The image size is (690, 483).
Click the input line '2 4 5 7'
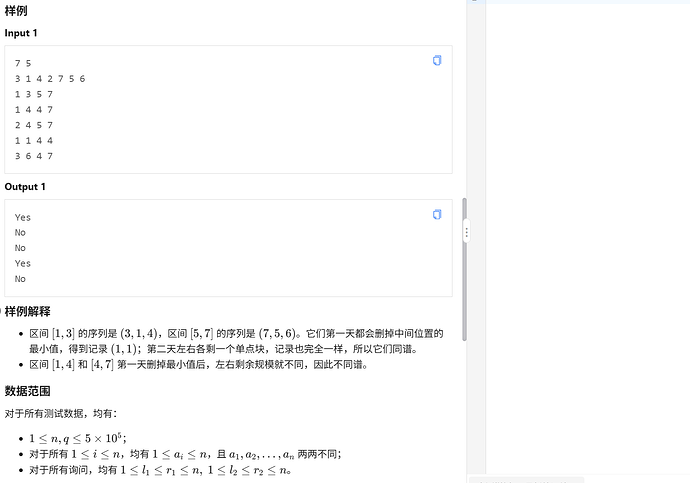[34, 125]
